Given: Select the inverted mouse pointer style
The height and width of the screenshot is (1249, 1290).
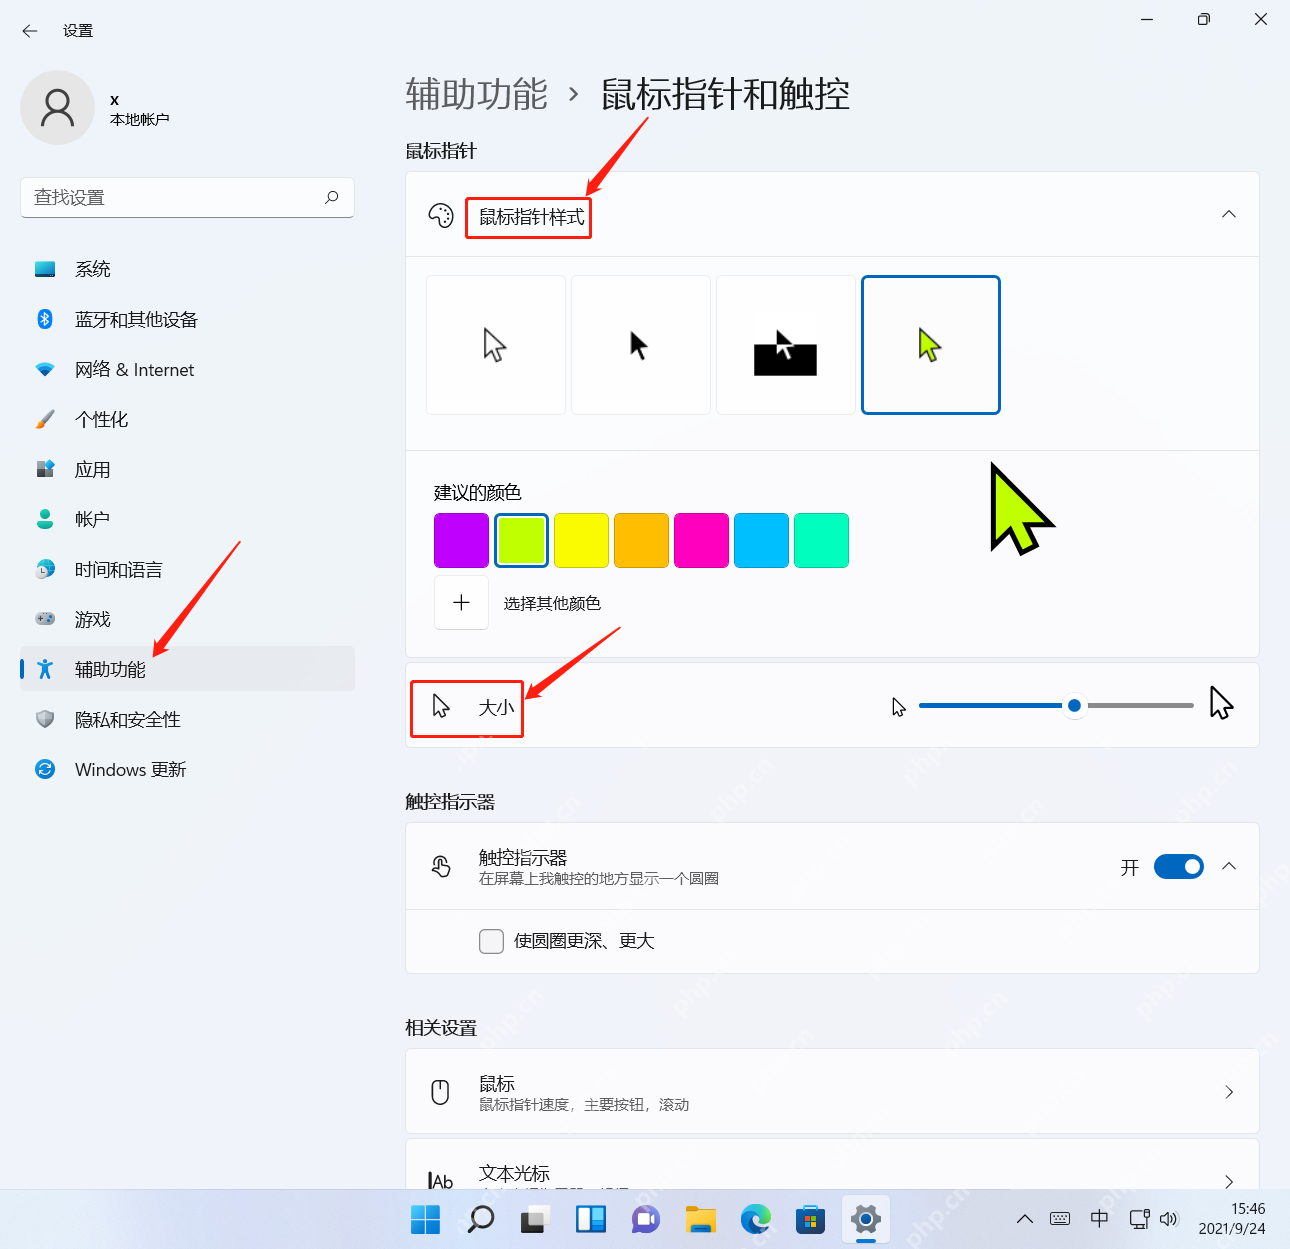Looking at the screenshot, I should [786, 345].
